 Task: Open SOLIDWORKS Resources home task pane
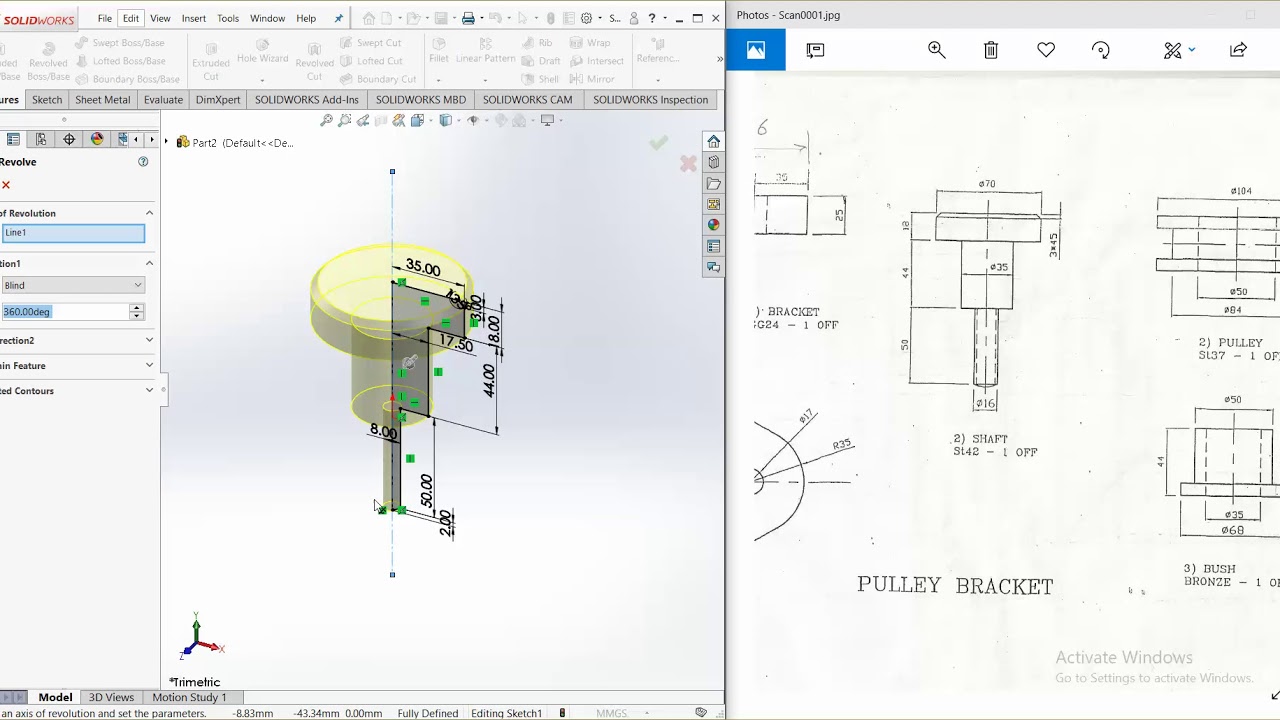pos(713,142)
